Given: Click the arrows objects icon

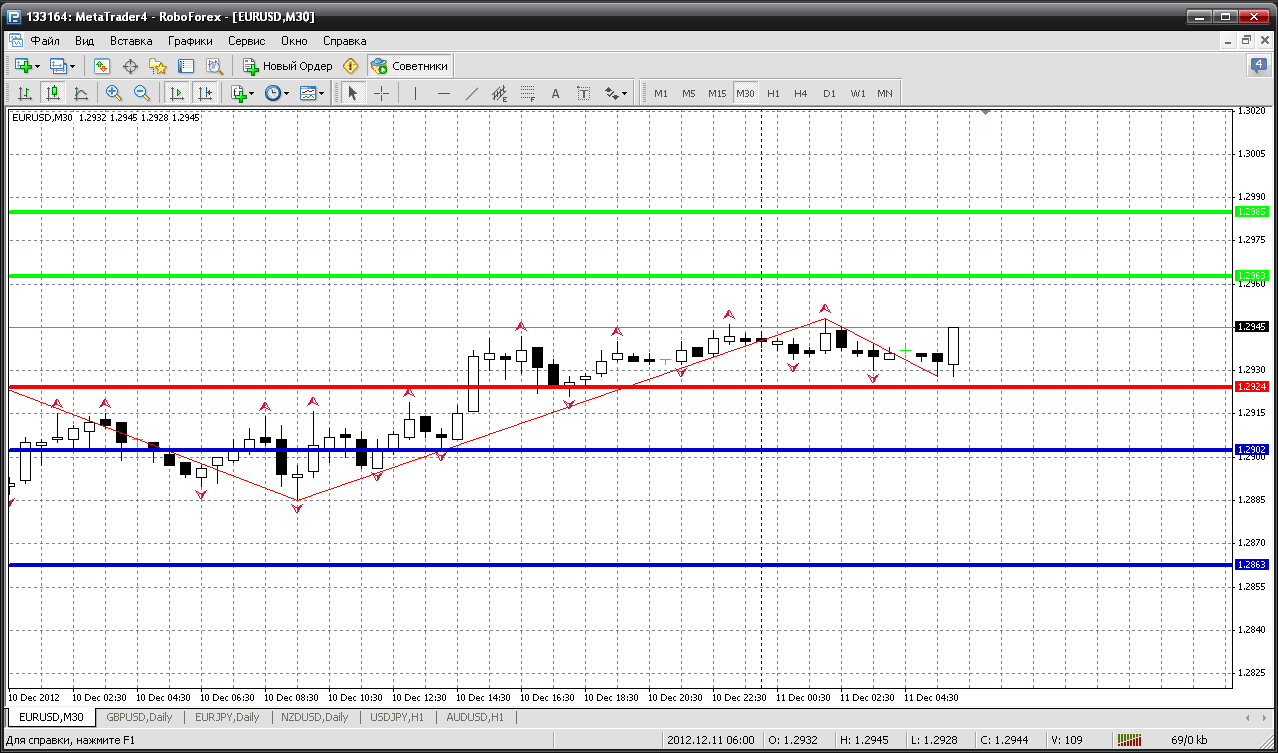Looking at the screenshot, I should [610, 93].
